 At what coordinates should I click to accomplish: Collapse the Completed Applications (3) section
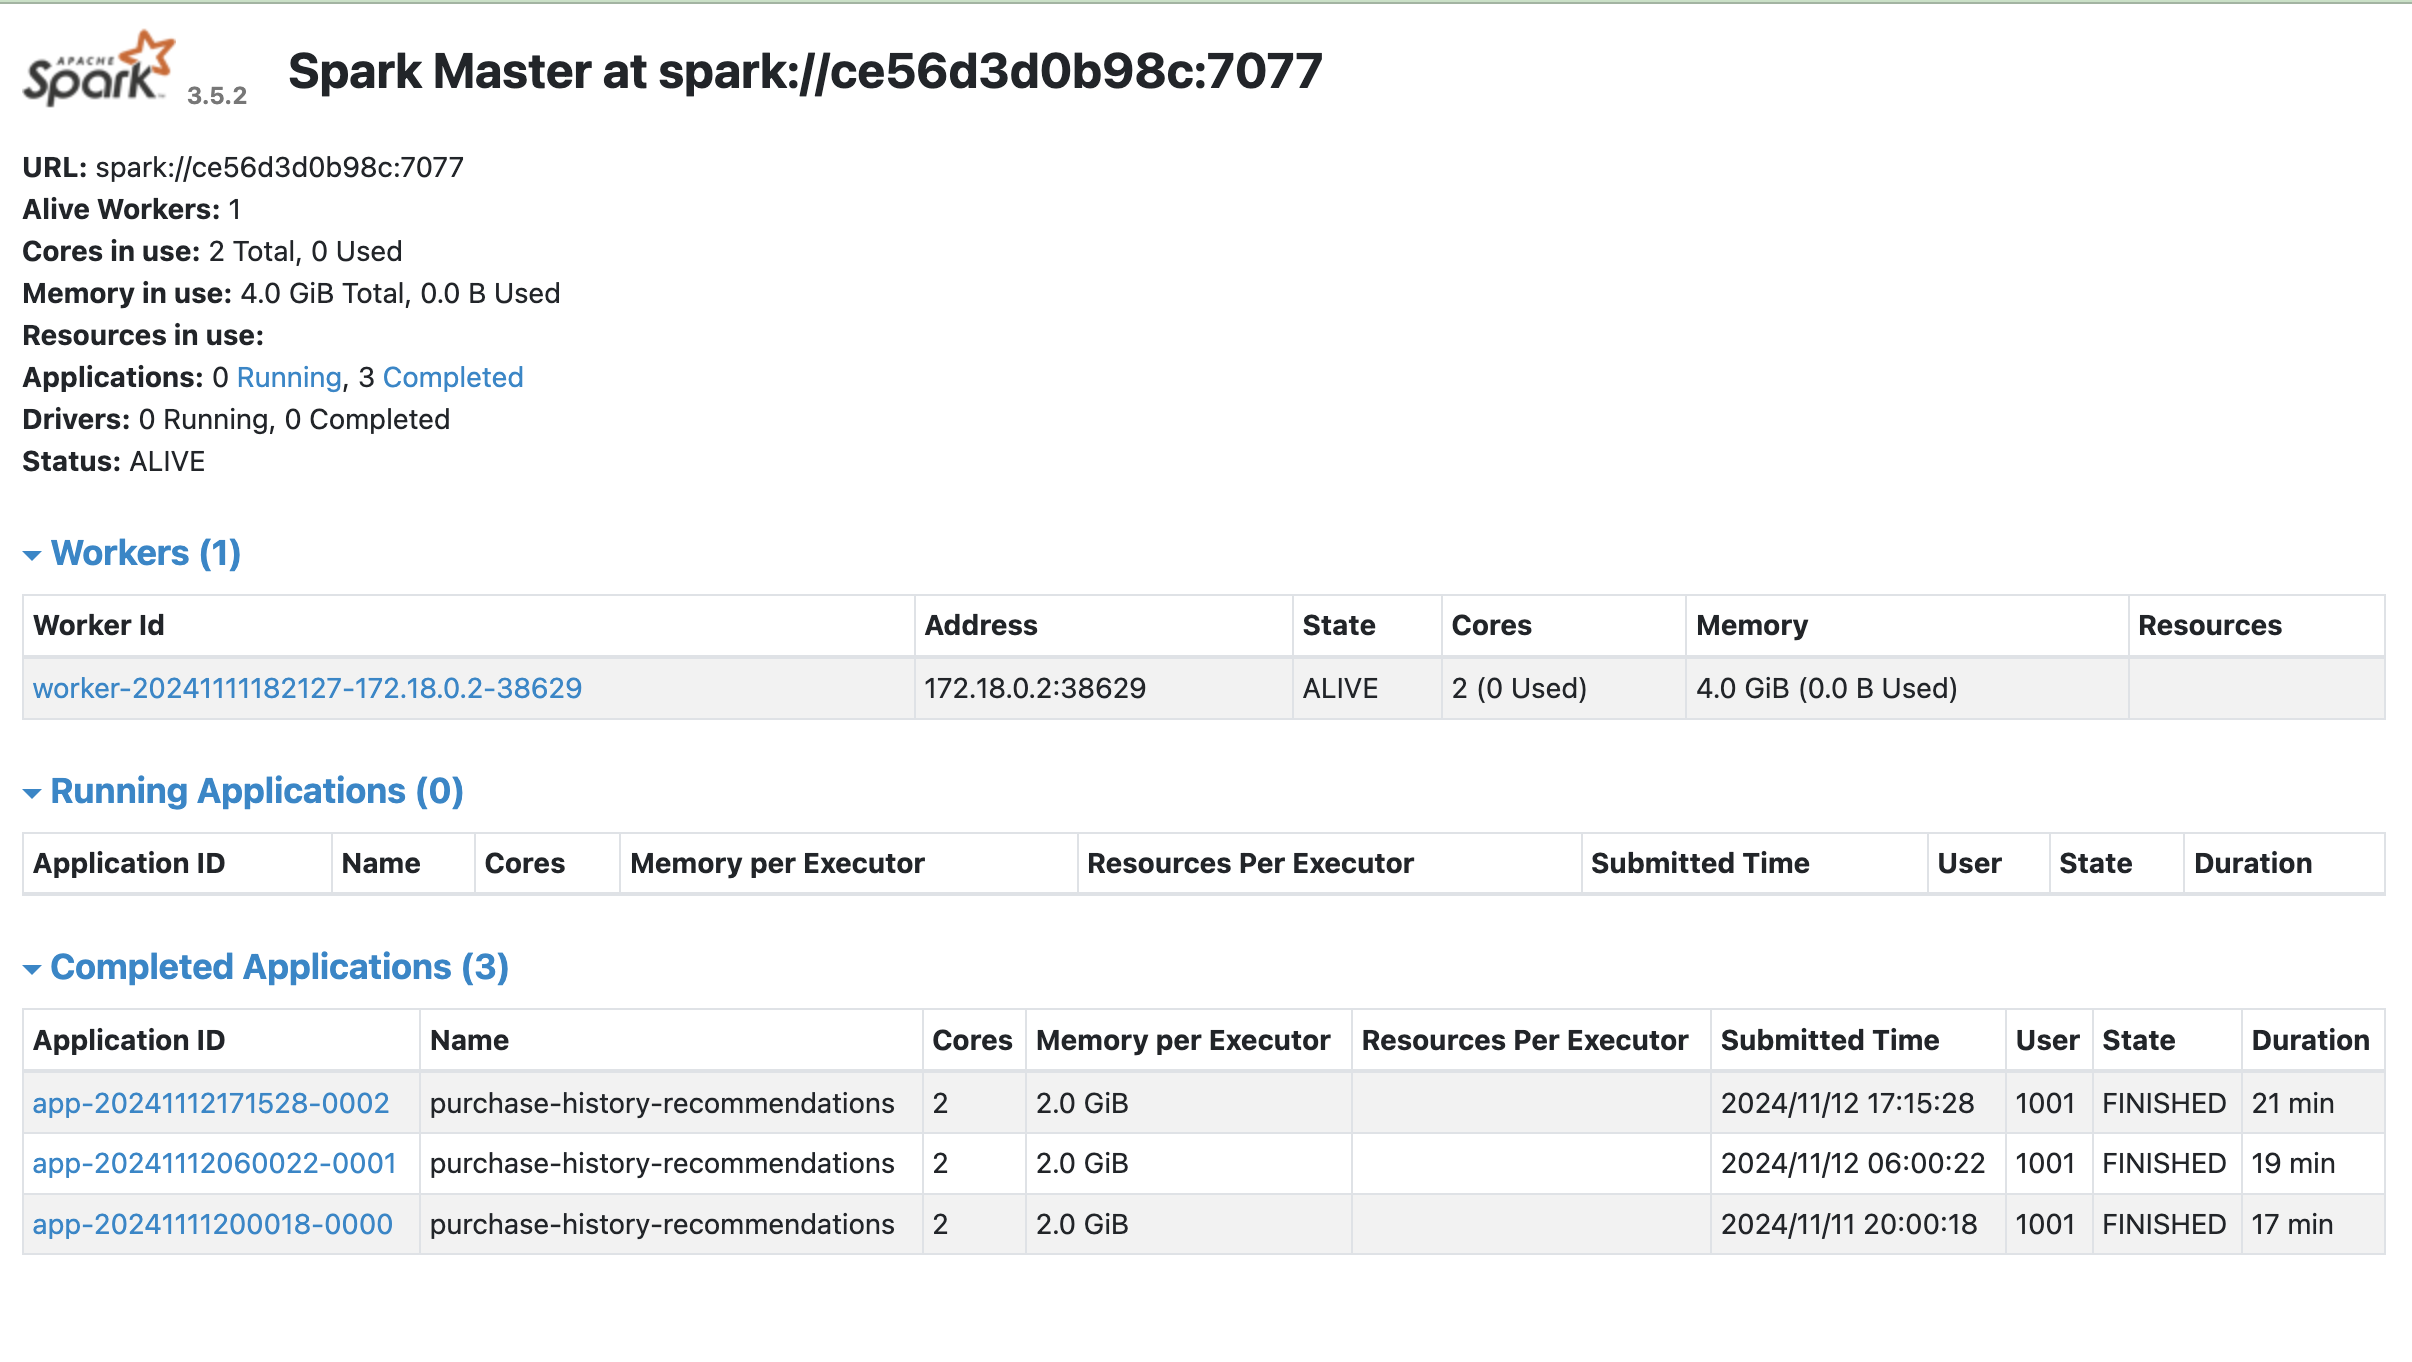[x=266, y=967]
